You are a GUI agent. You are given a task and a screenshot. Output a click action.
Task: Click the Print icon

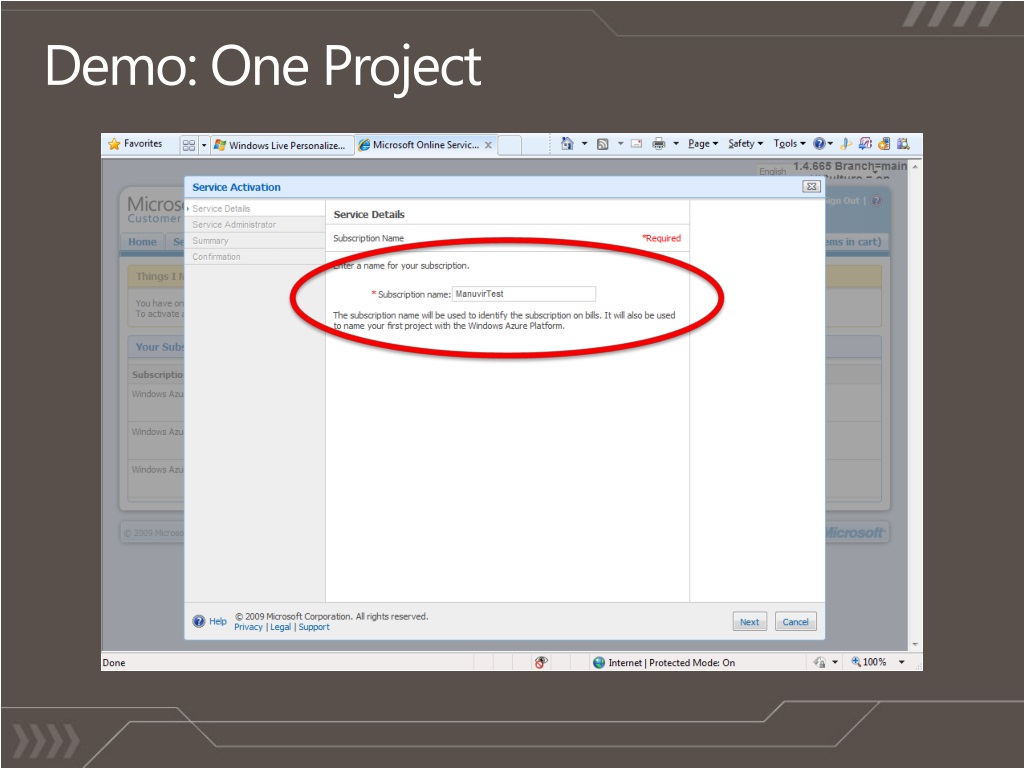coord(659,144)
